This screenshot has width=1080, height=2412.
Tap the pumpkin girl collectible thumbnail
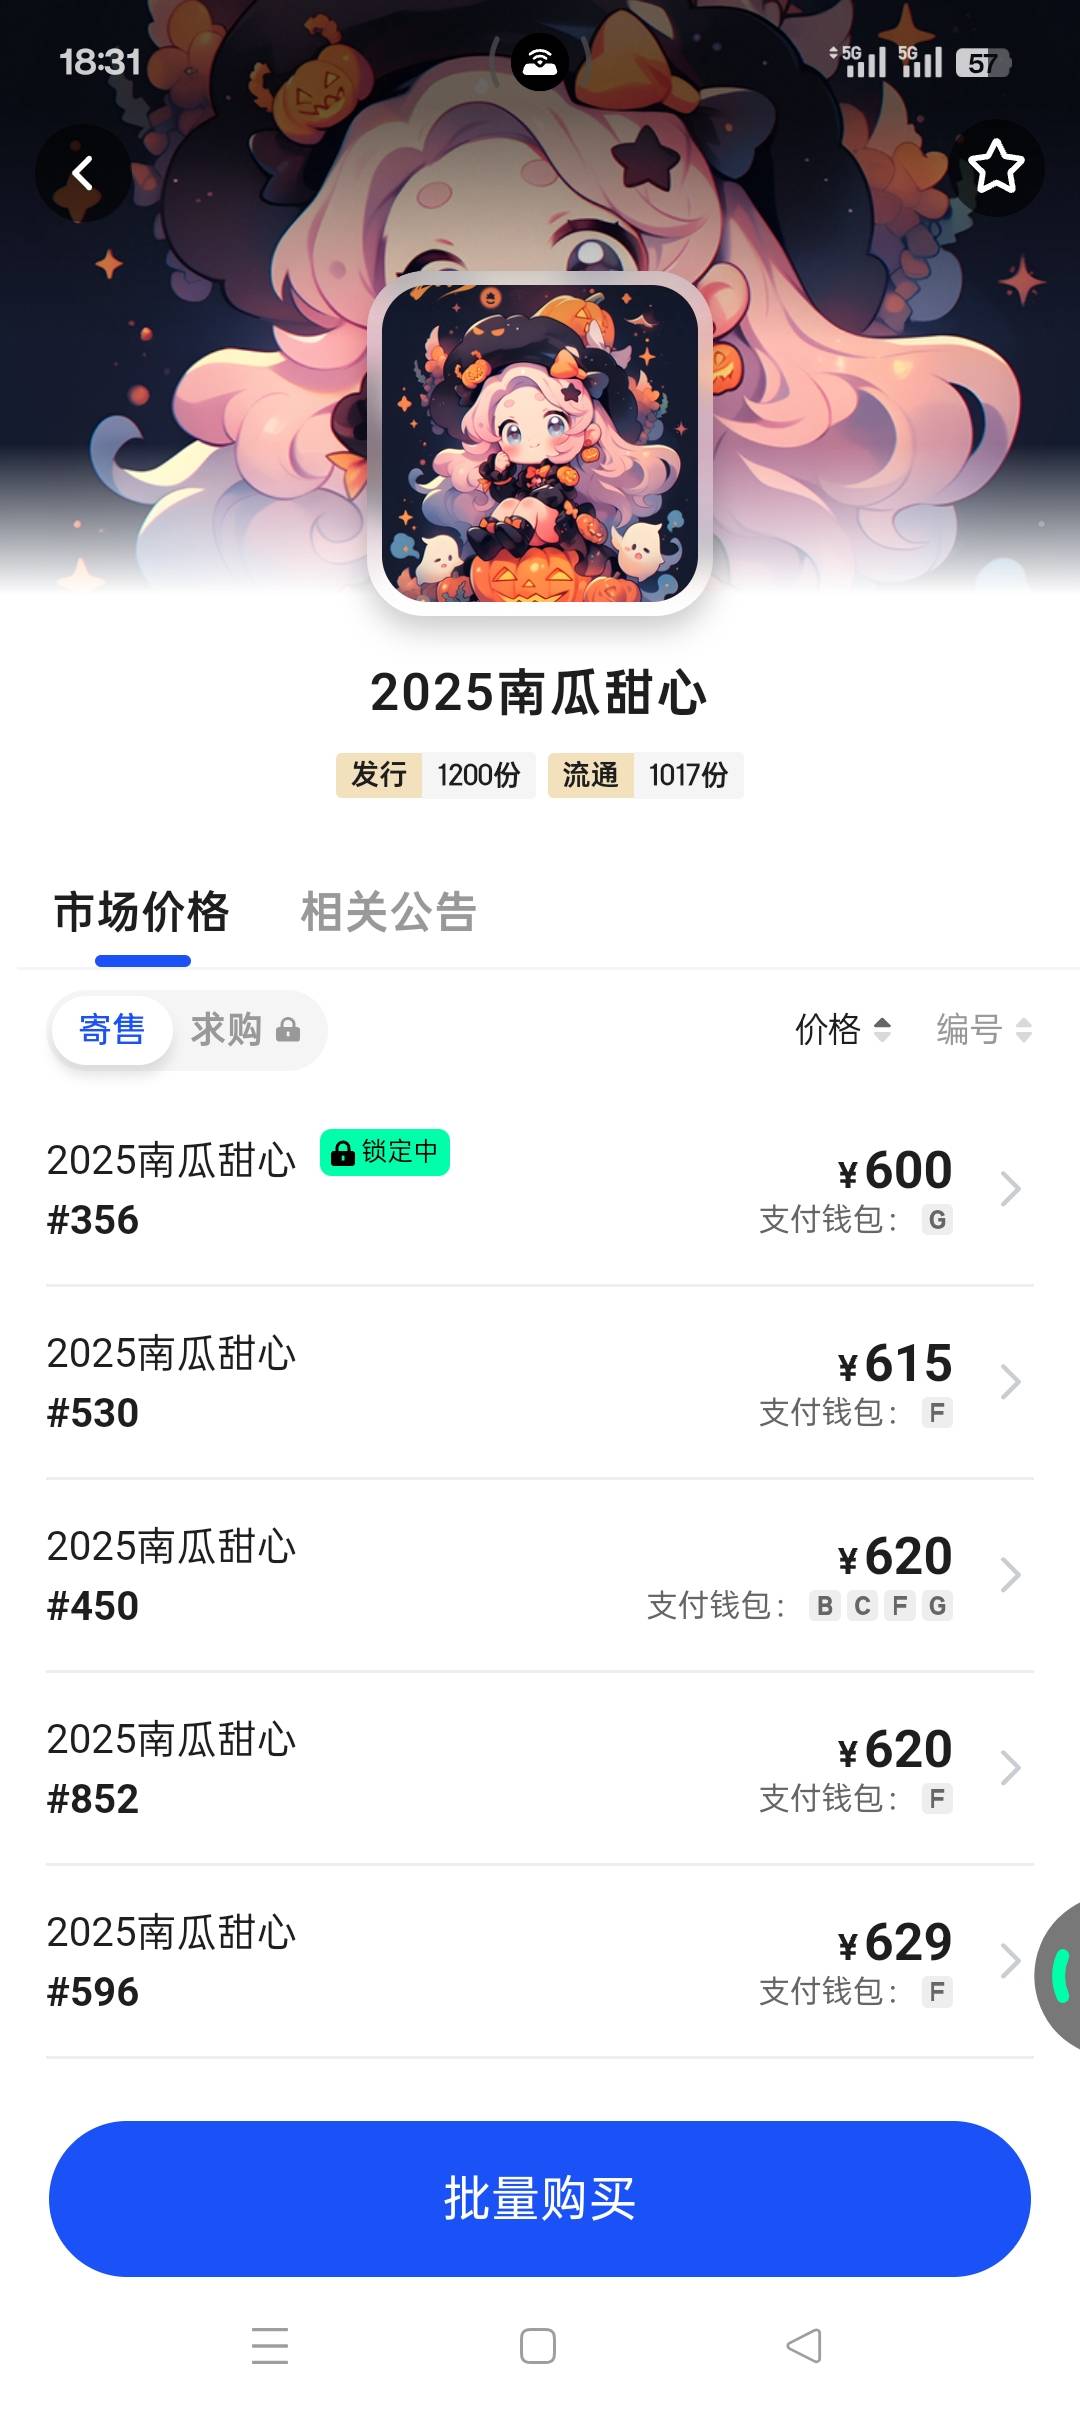pyautogui.click(x=540, y=443)
